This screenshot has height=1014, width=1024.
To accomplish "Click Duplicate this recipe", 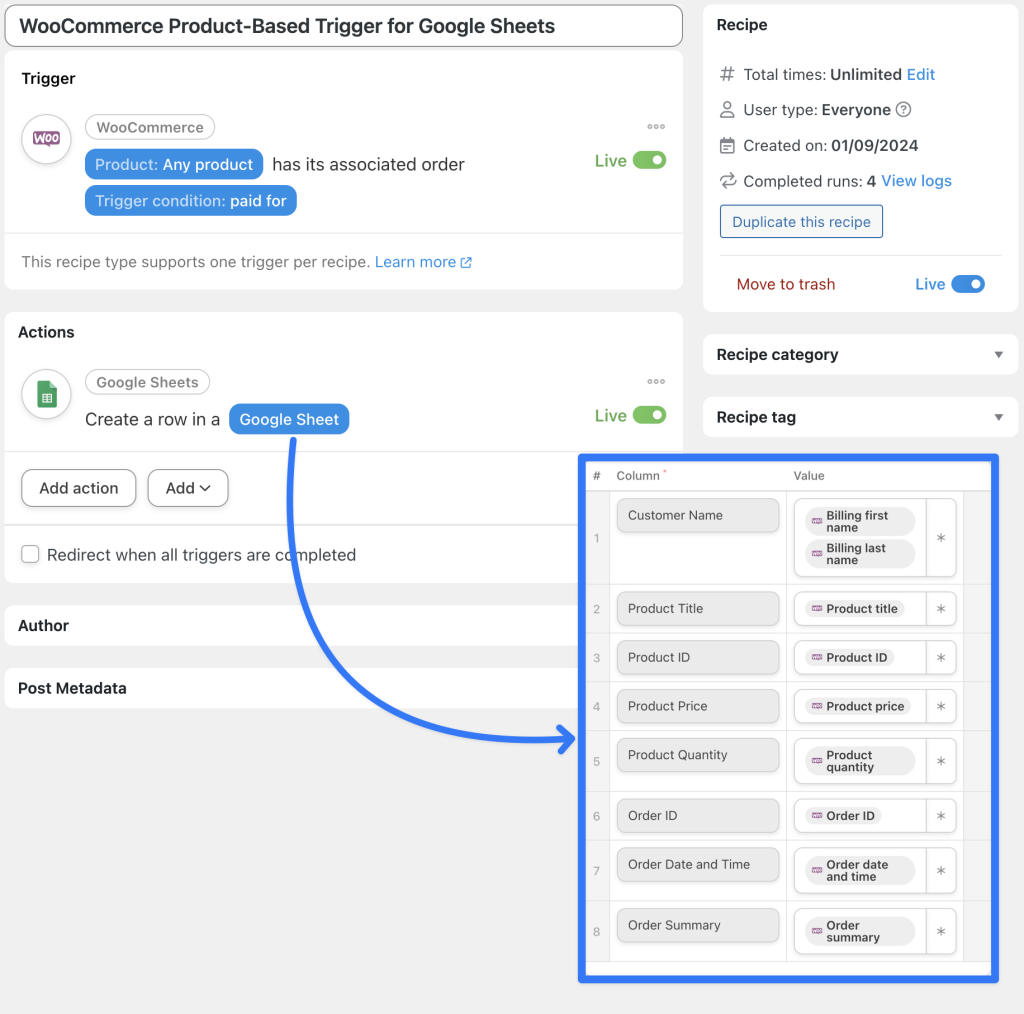I will pos(801,222).
